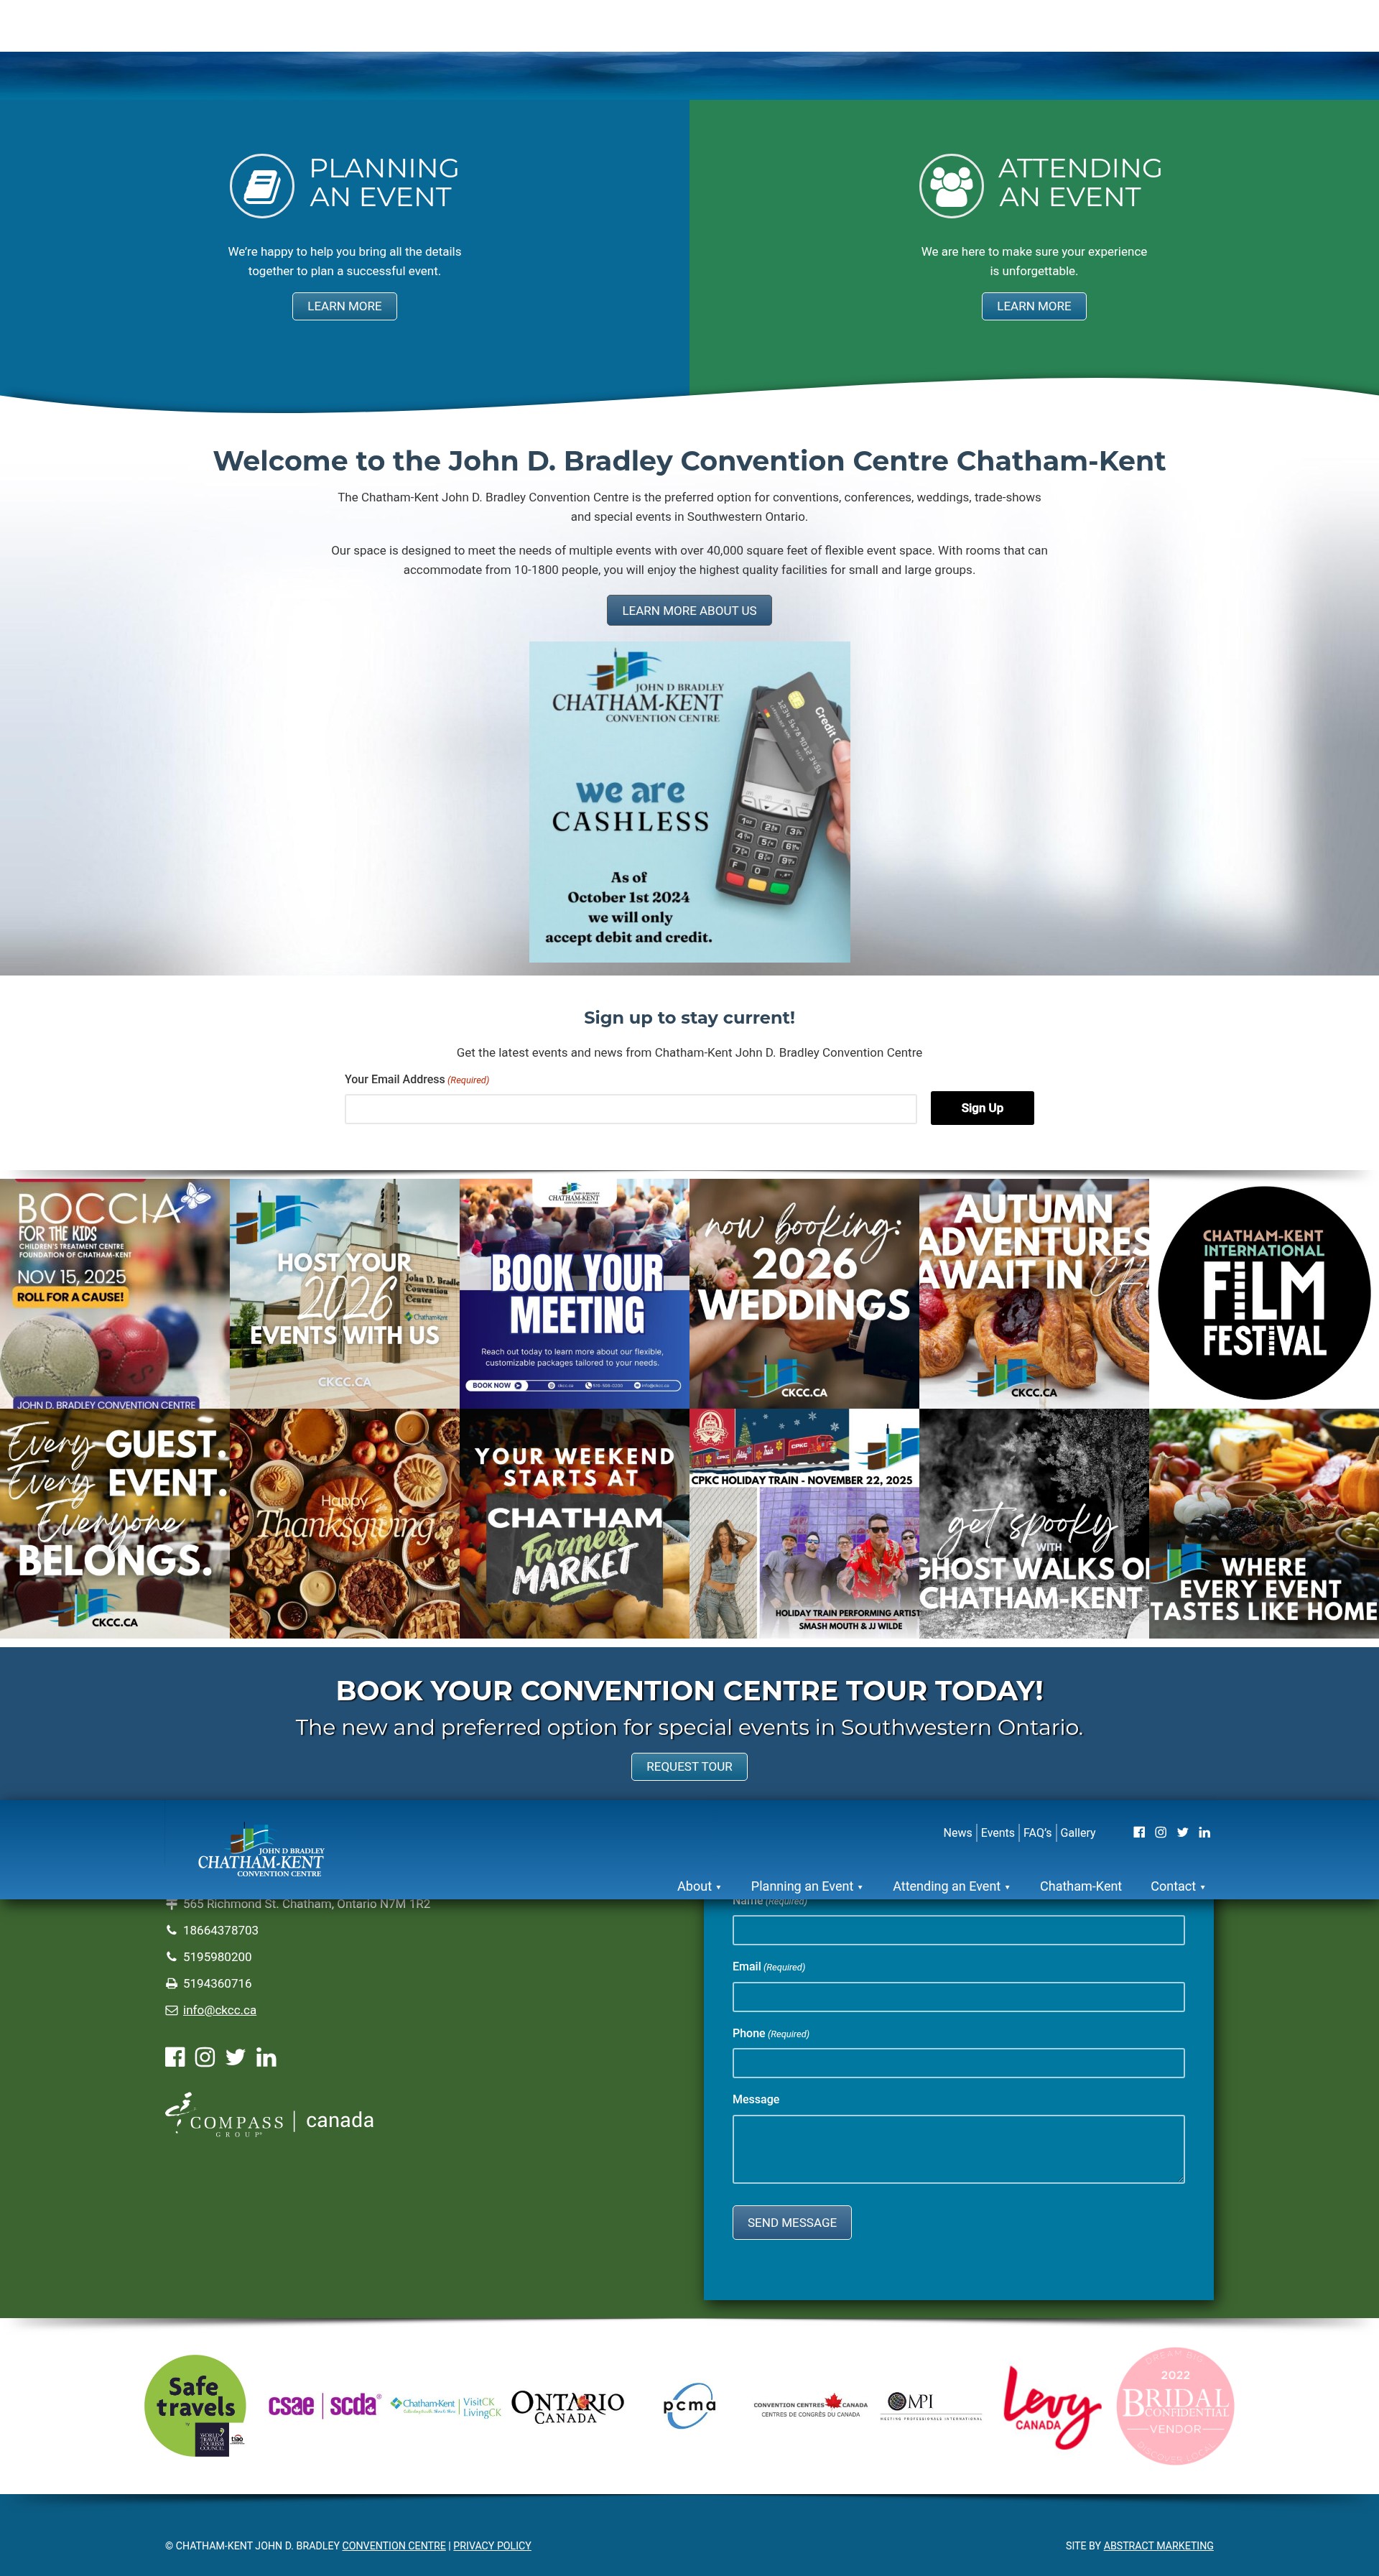Screen dimensions: 1379x2576
Task: Click the Attending an Event people icon
Action: (x=951, y=185)
